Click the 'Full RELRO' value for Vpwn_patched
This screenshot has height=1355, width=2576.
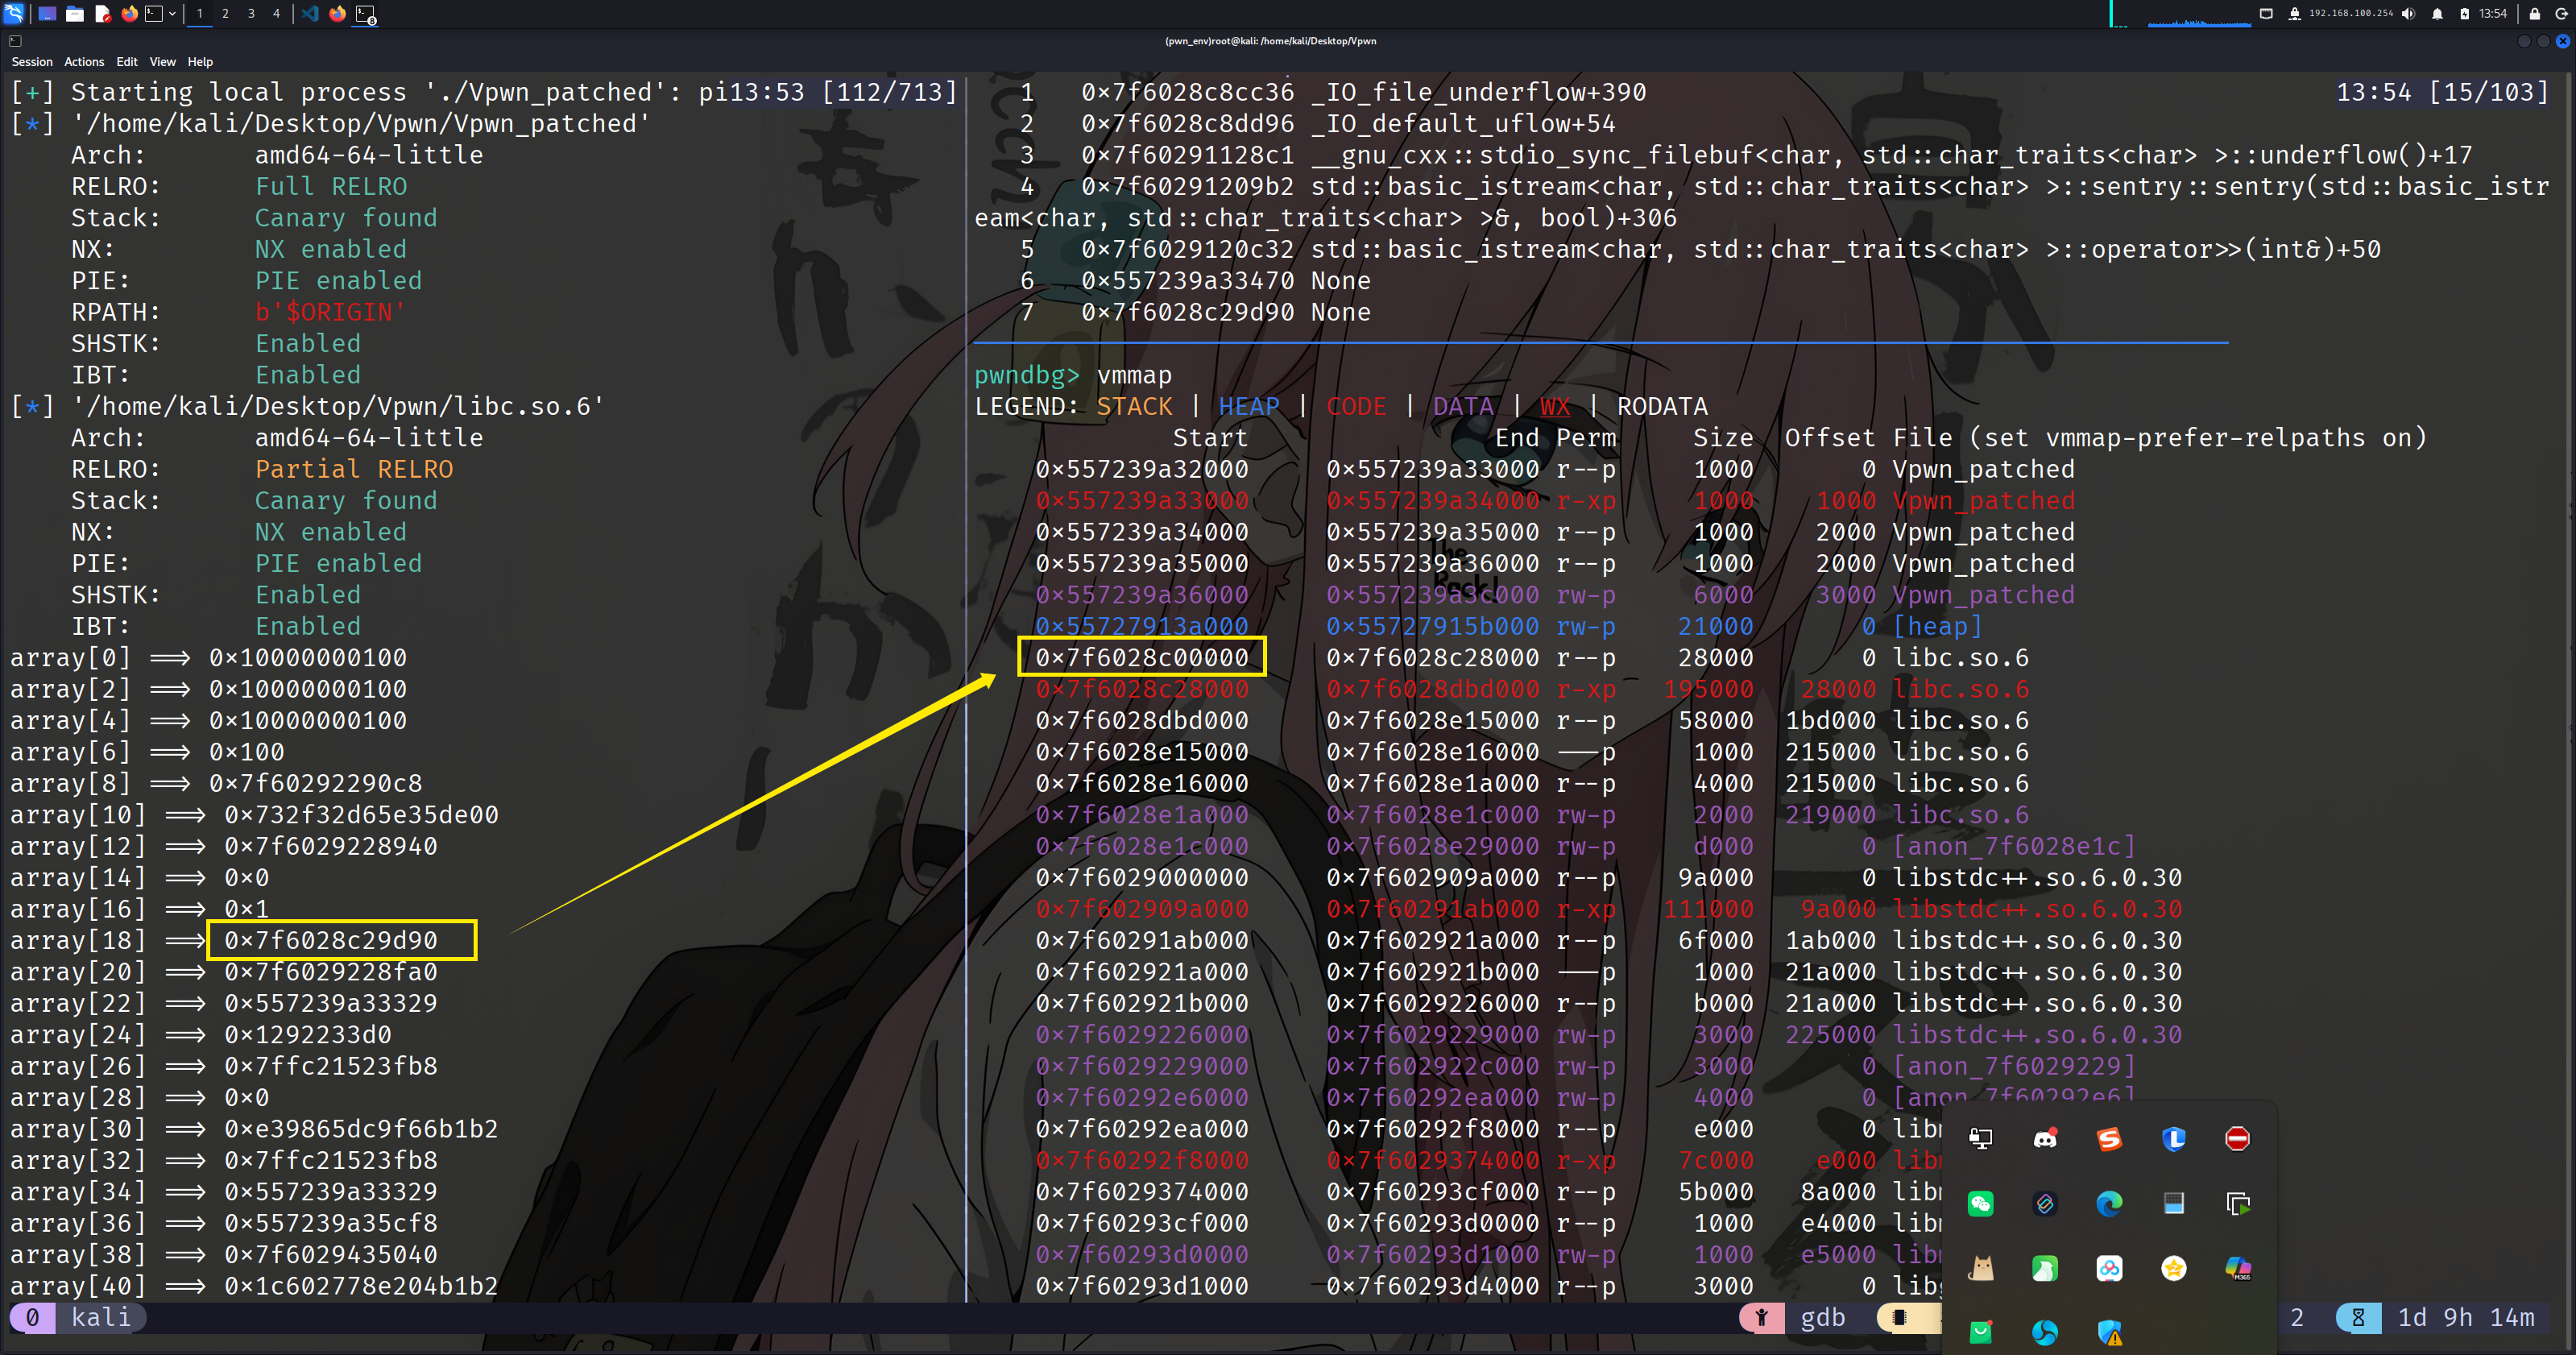coord(331,186)
